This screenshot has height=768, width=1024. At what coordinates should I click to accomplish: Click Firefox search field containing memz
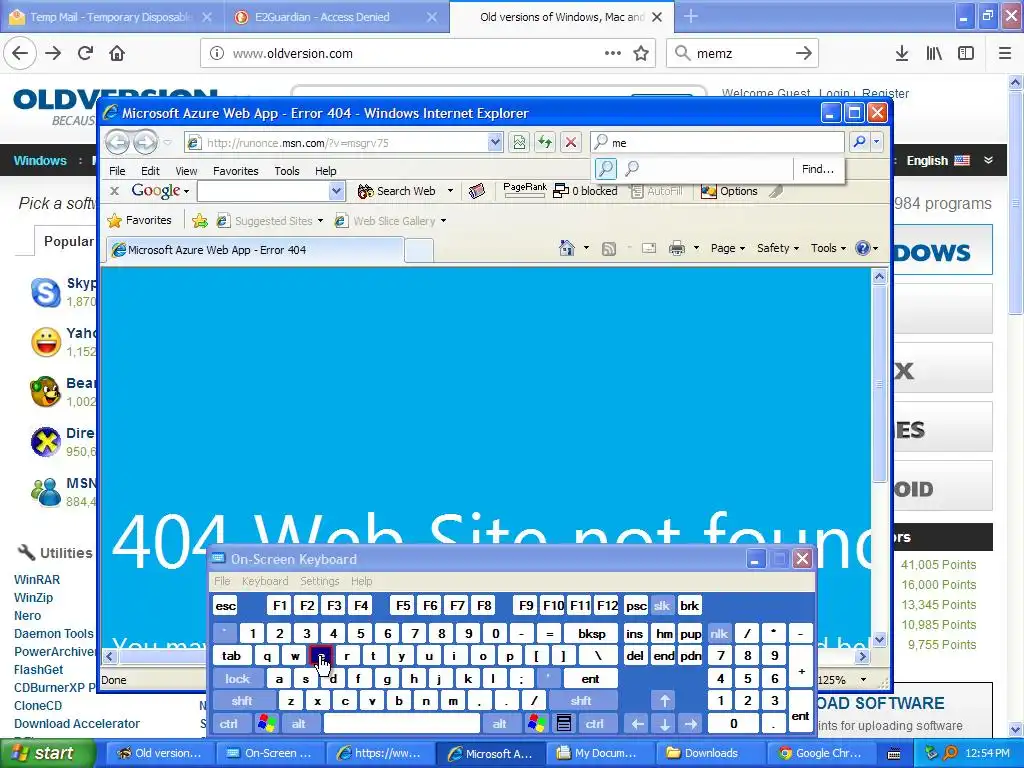(742, 54)
